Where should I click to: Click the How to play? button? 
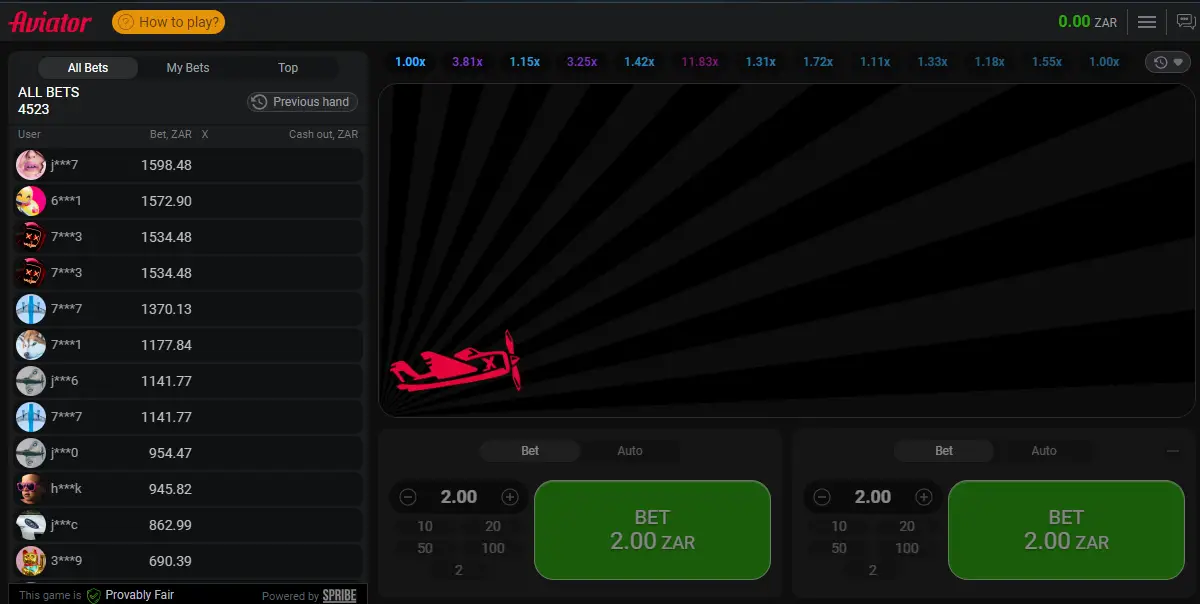click(x=168, y=22)
